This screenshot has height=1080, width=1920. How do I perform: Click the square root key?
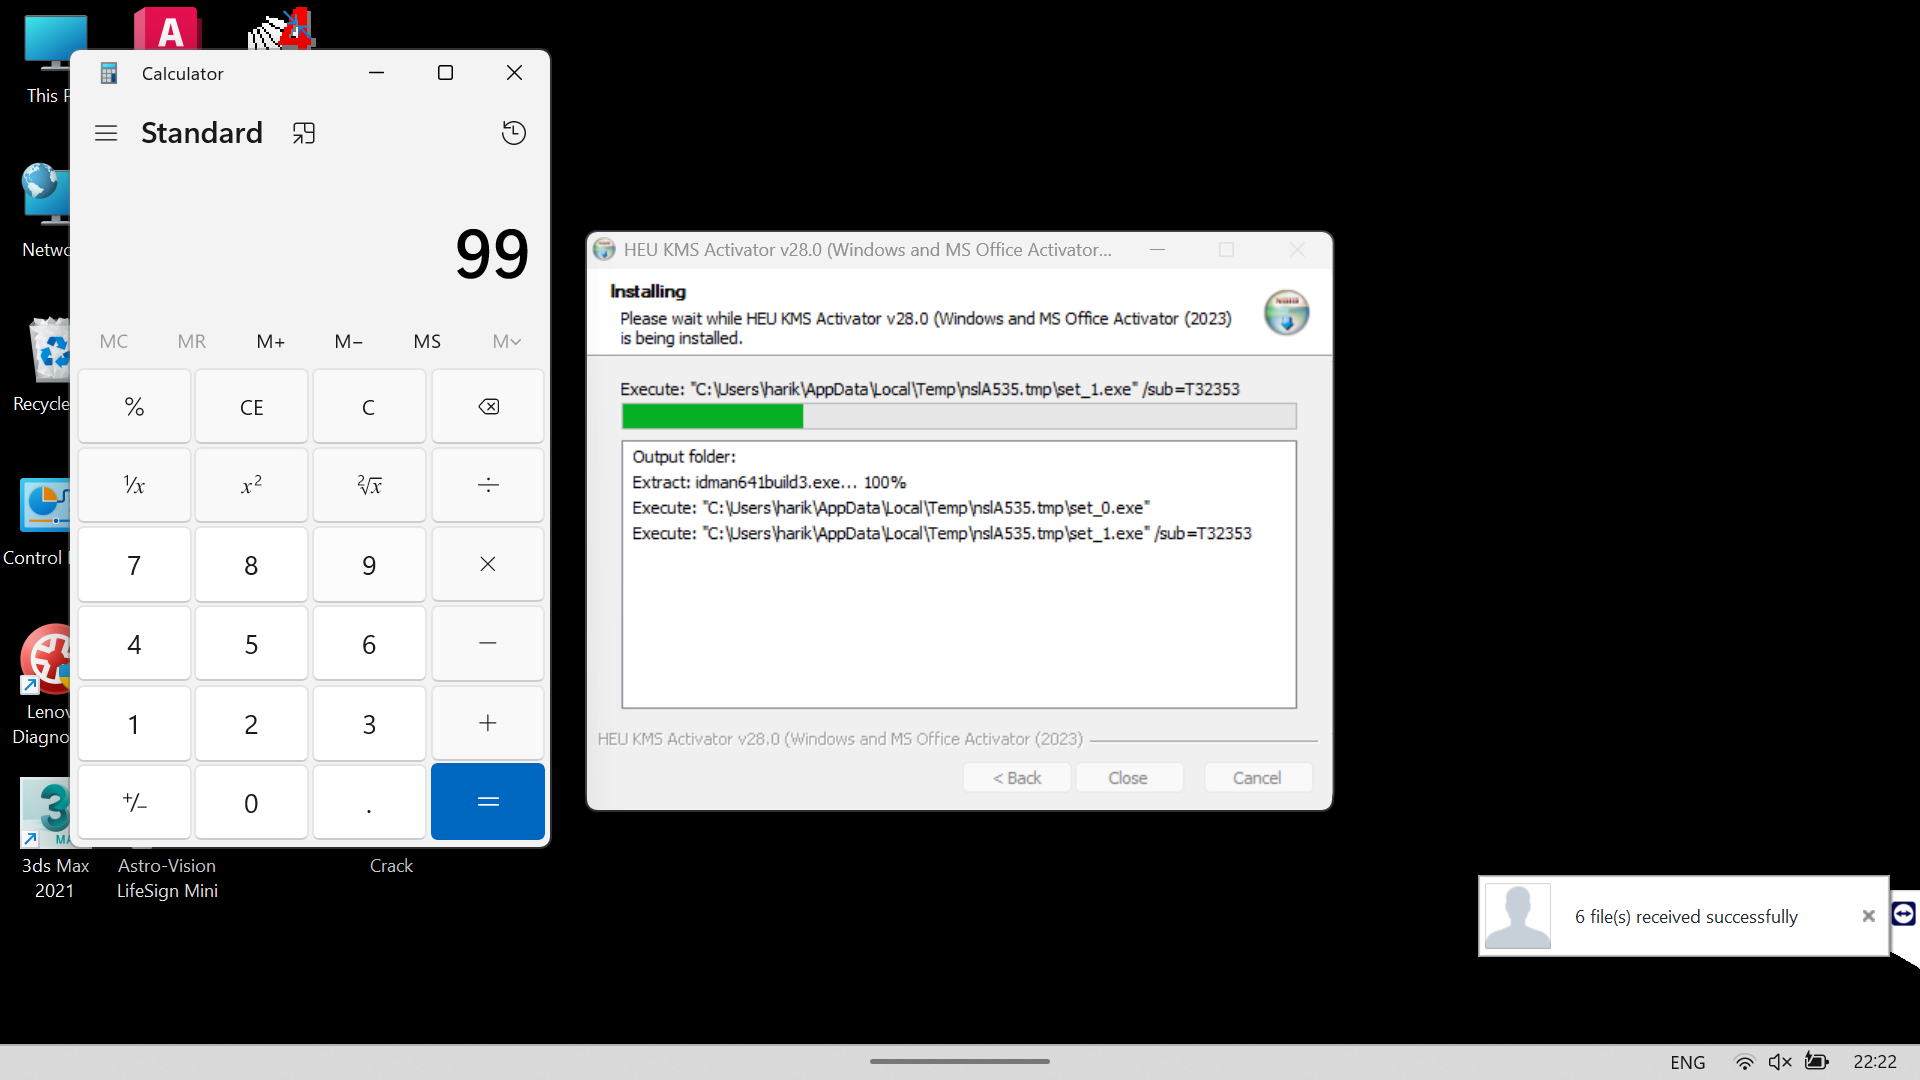369,486
